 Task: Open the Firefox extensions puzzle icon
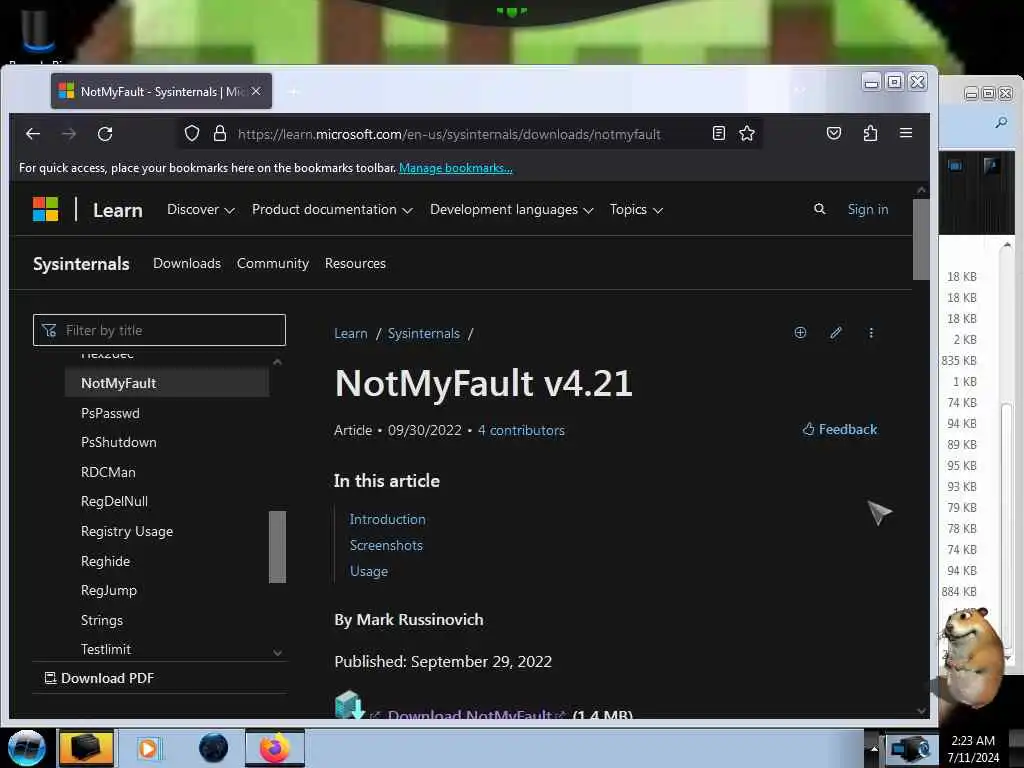pos(870,133)
